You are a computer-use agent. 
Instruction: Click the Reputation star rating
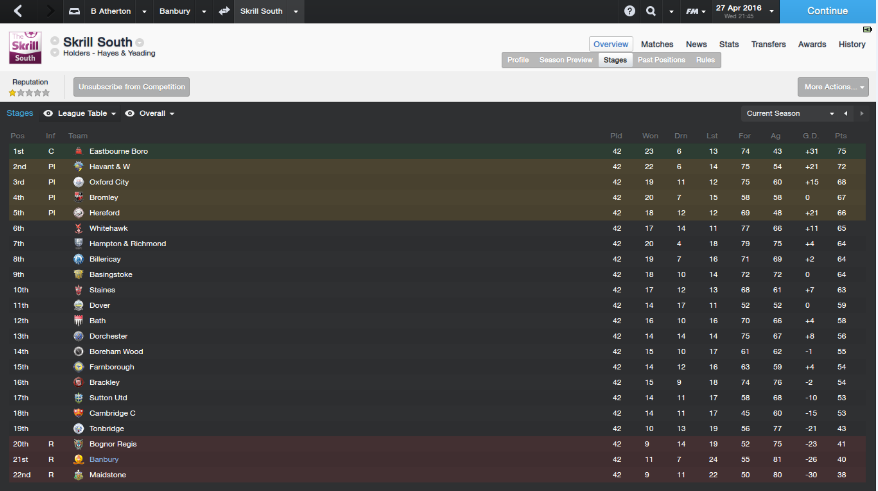[x=29, y=93]
